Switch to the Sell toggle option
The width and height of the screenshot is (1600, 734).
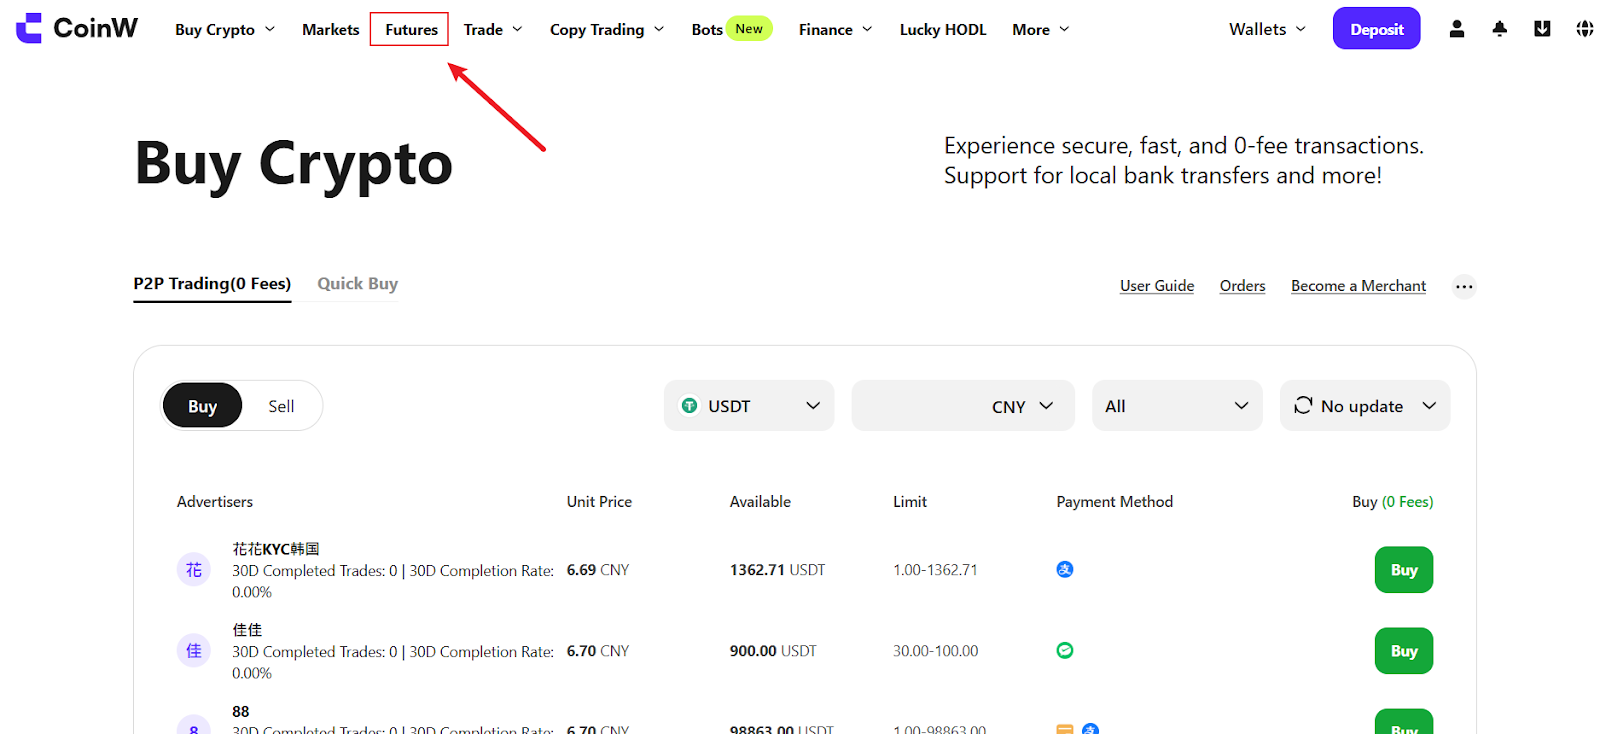281,406
